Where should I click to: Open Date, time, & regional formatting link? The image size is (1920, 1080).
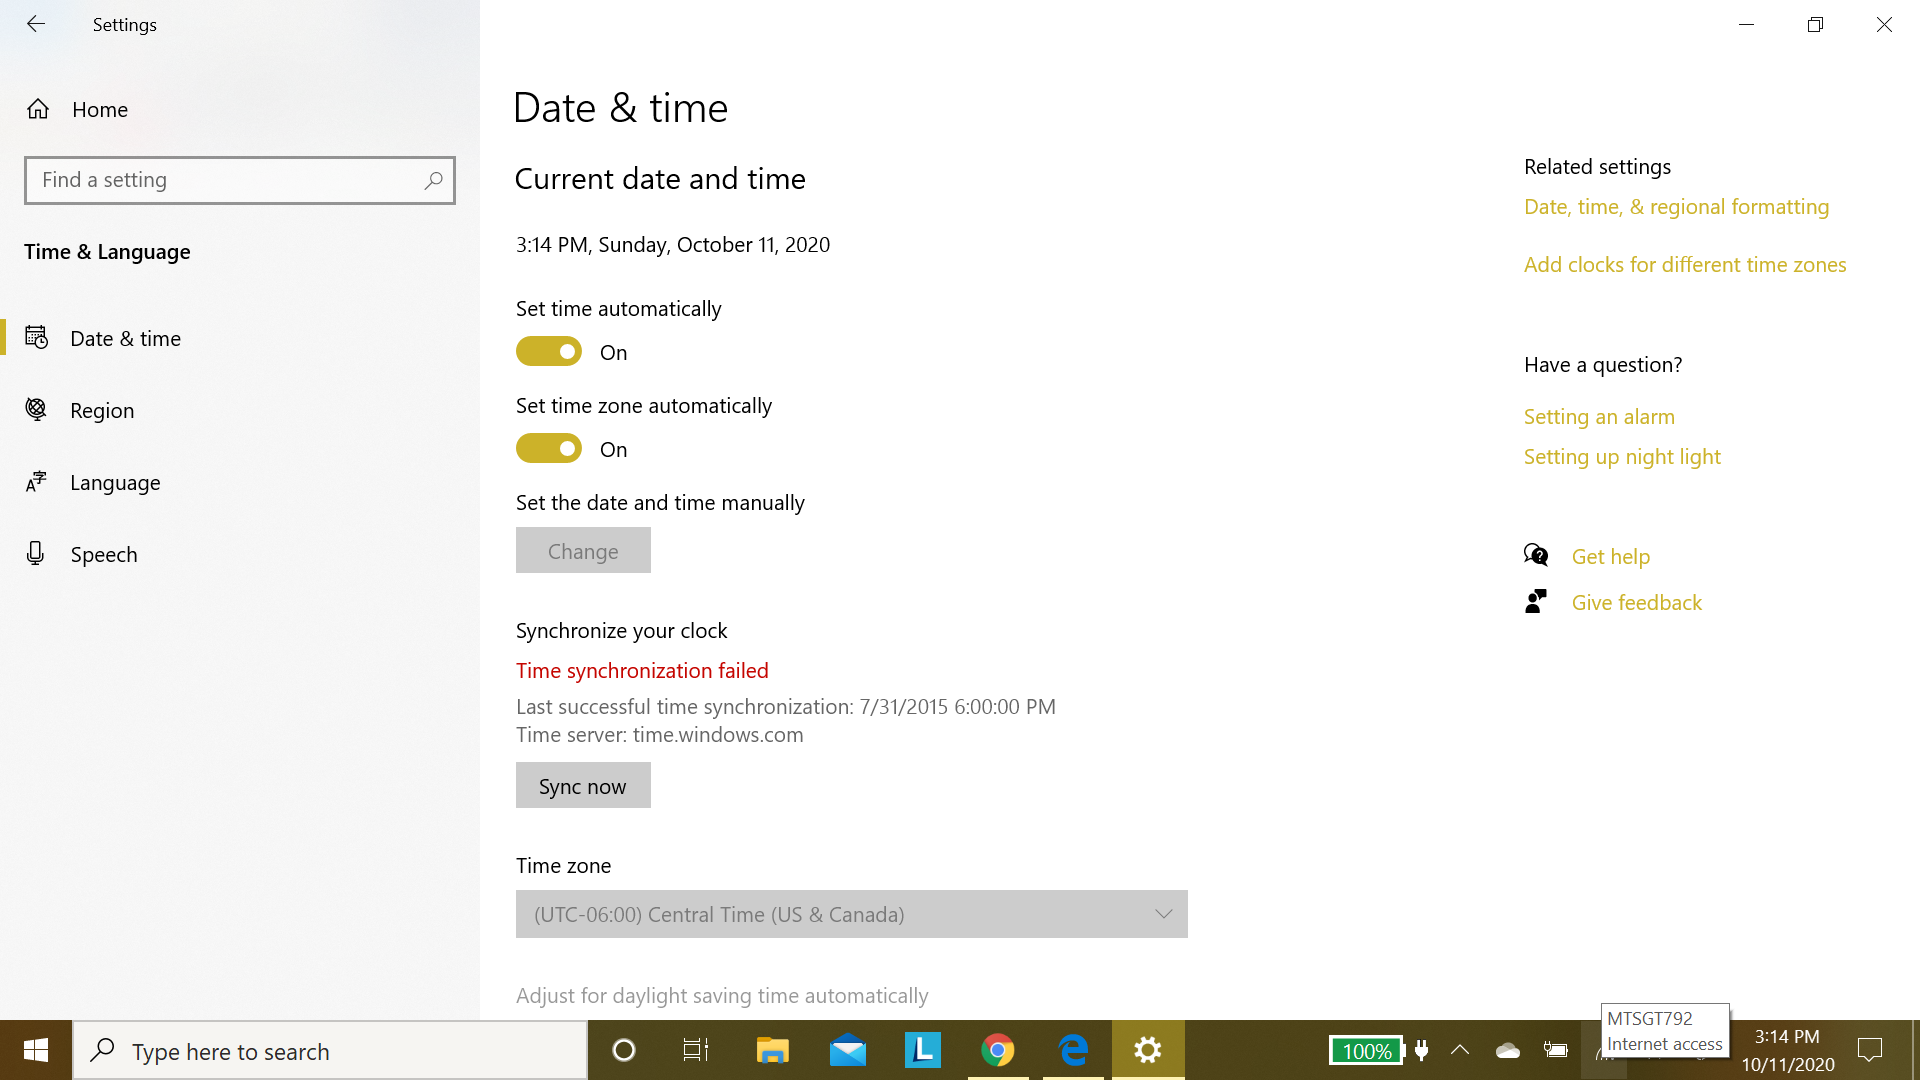[x=1676, y=207]
